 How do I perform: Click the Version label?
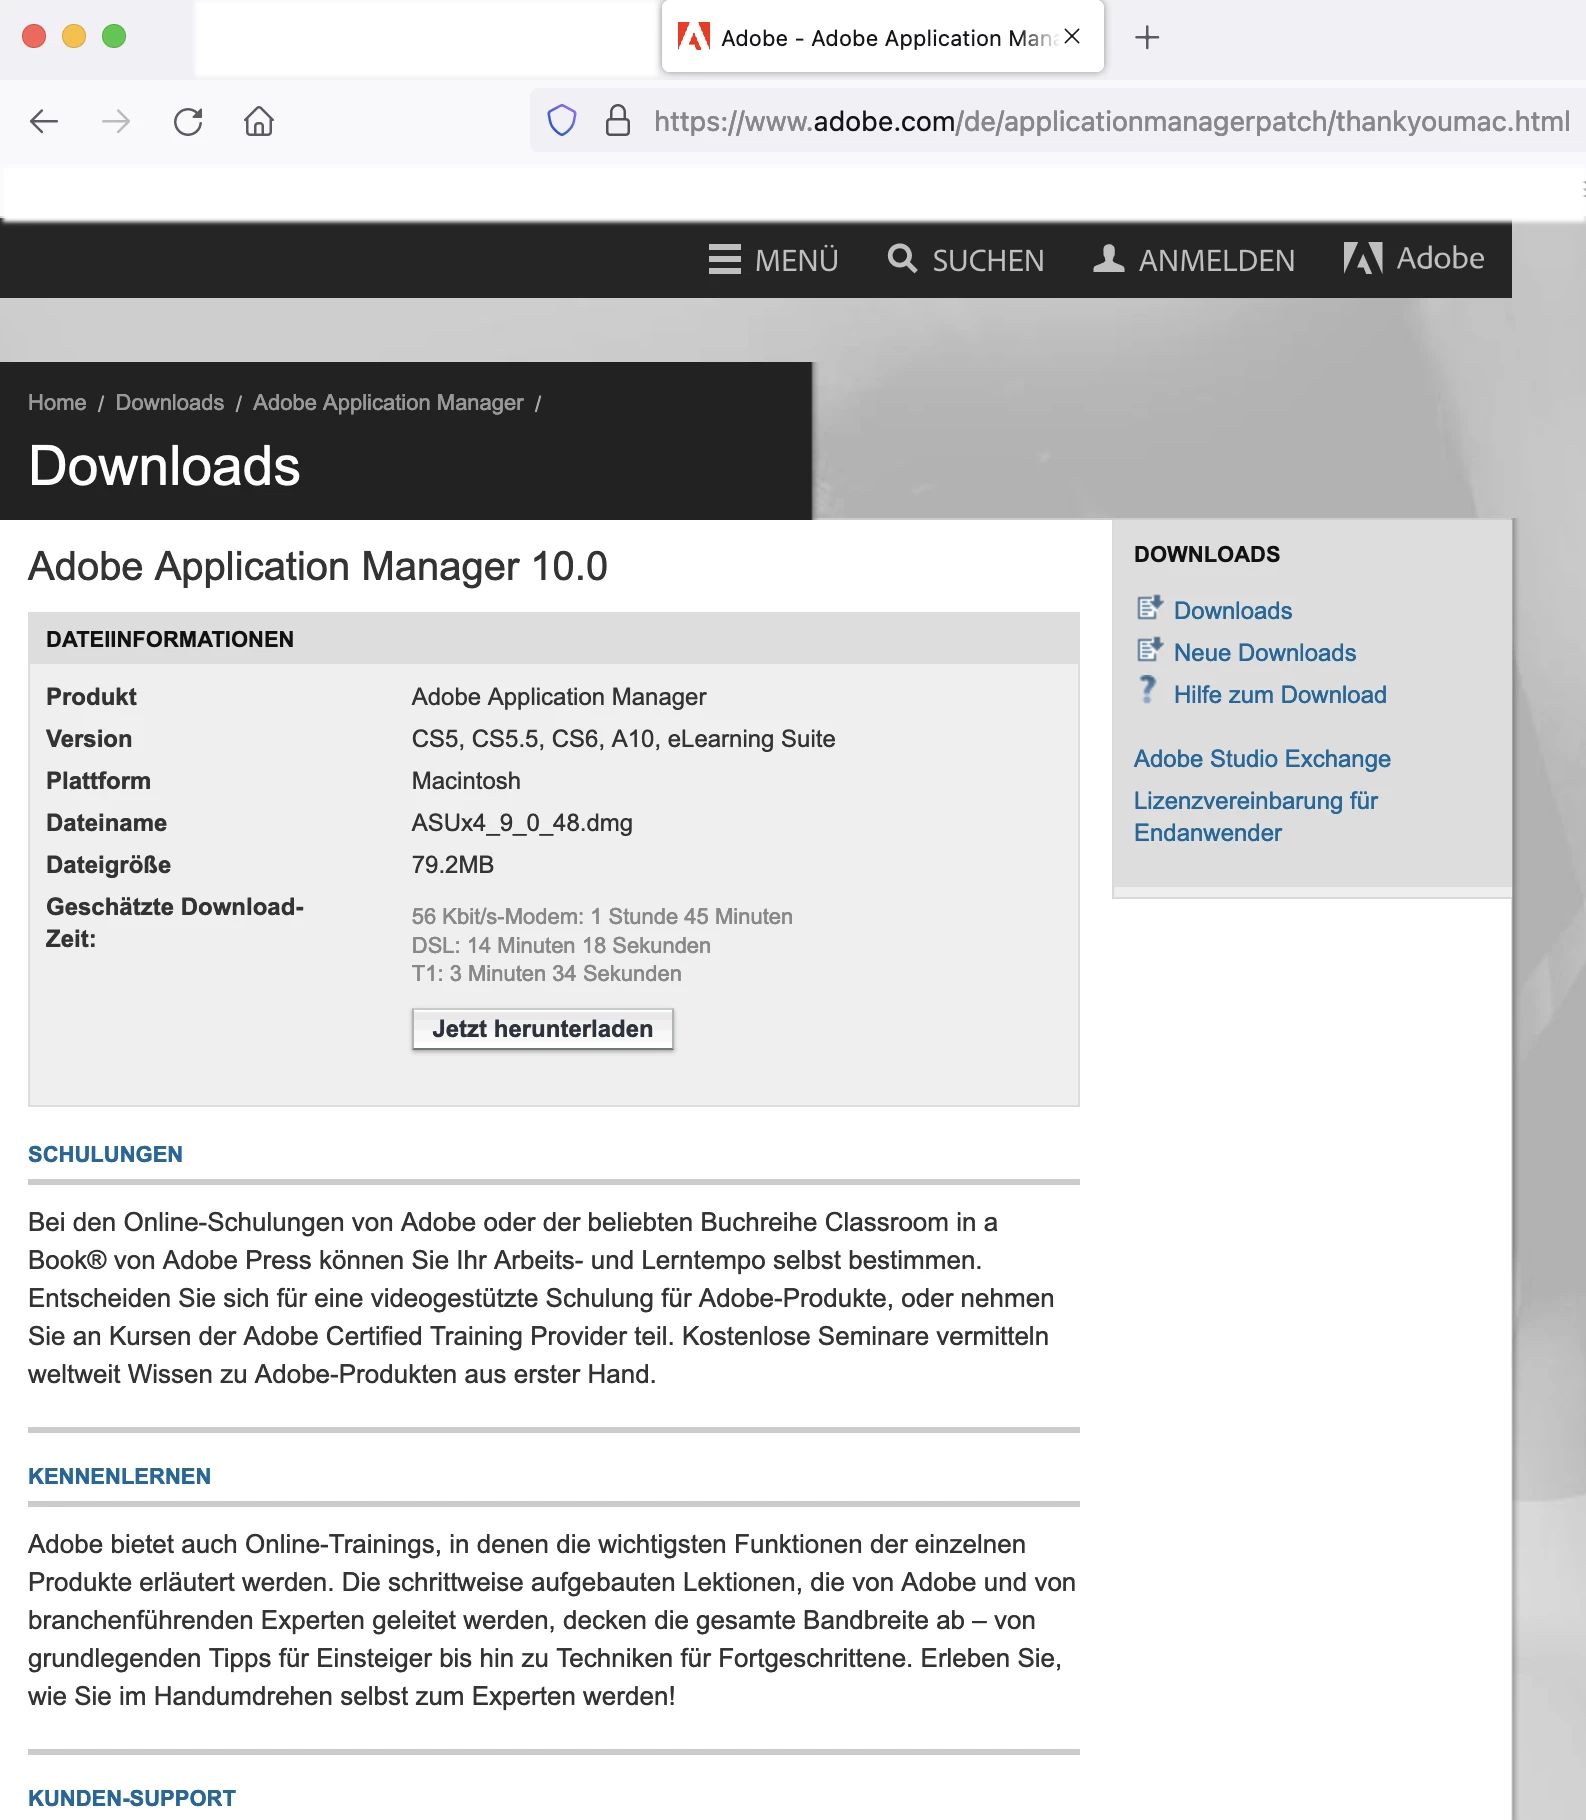[89, 739]
